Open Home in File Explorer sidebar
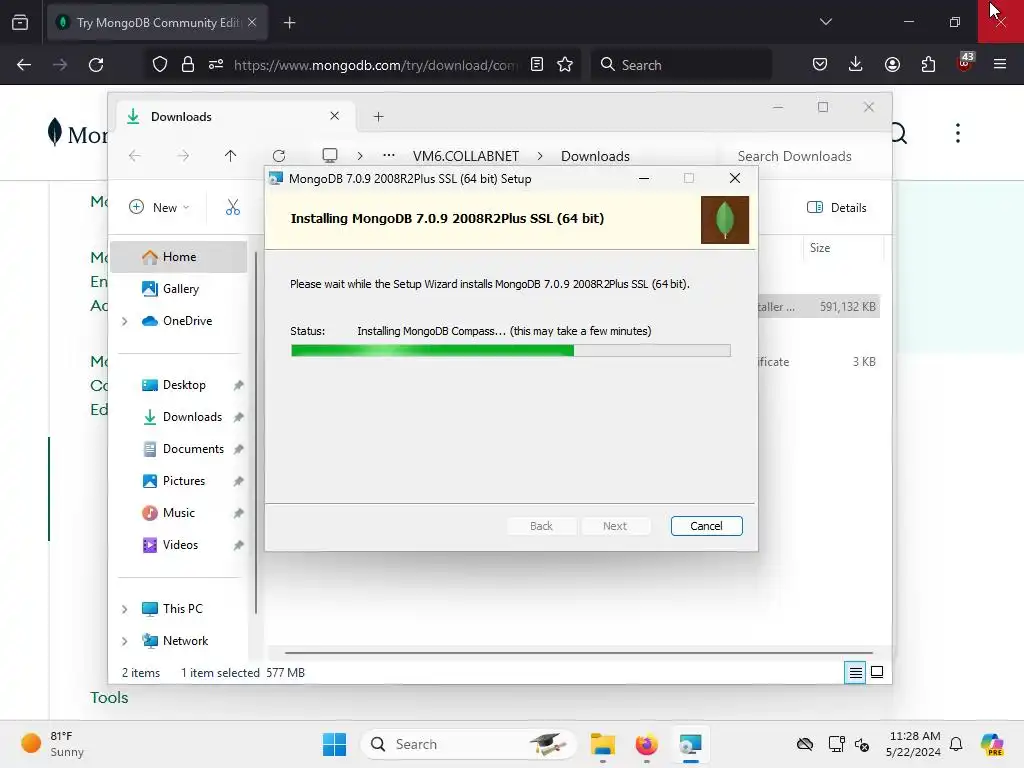The image size is (1024, 768). [179, 257]
